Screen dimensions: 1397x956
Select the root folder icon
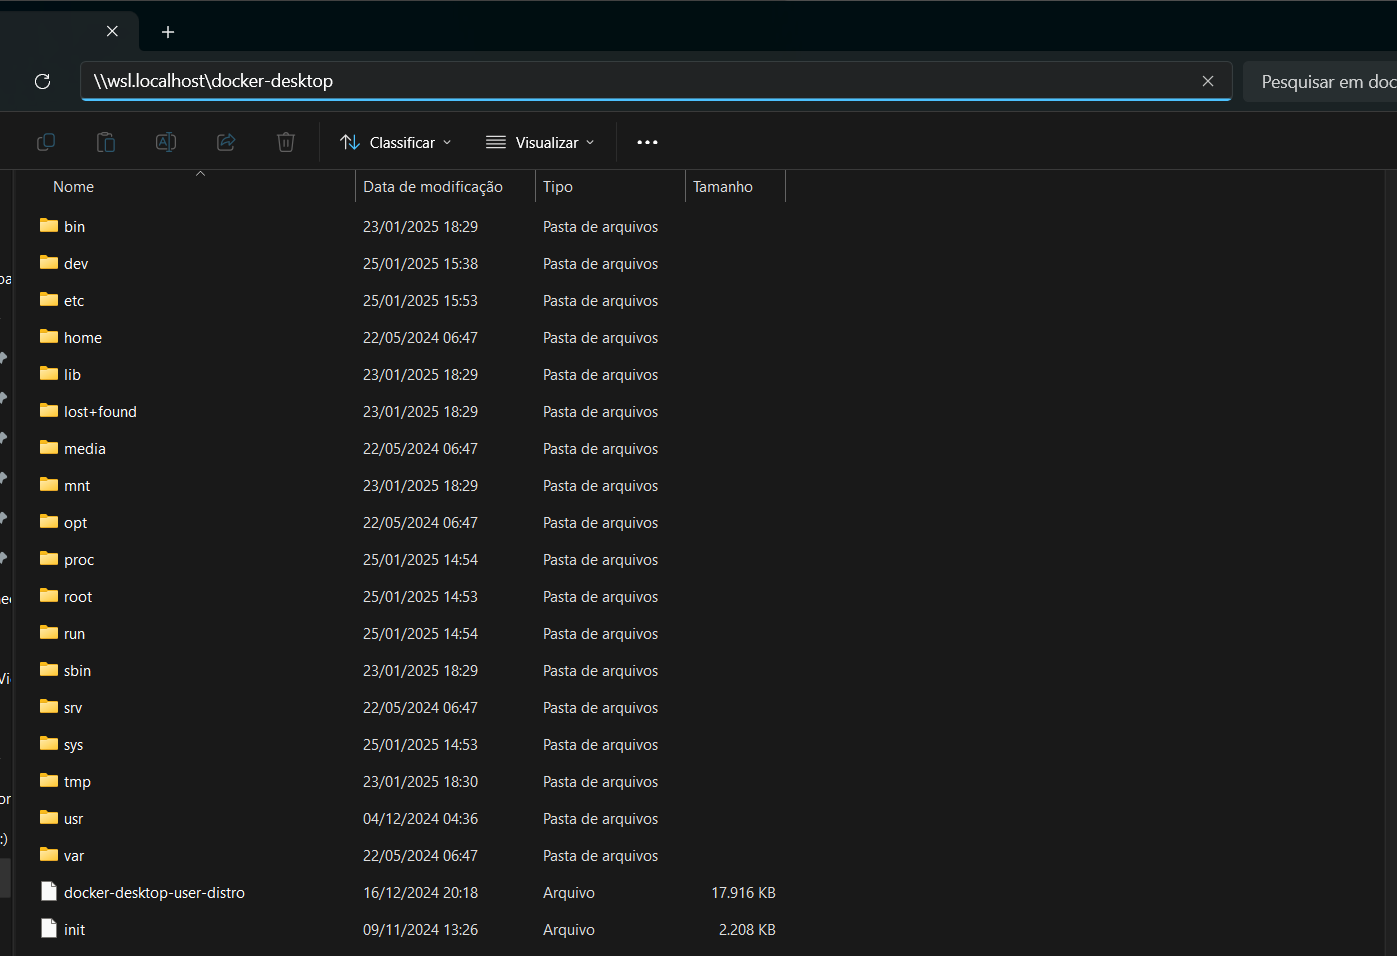tap(49, 596)
